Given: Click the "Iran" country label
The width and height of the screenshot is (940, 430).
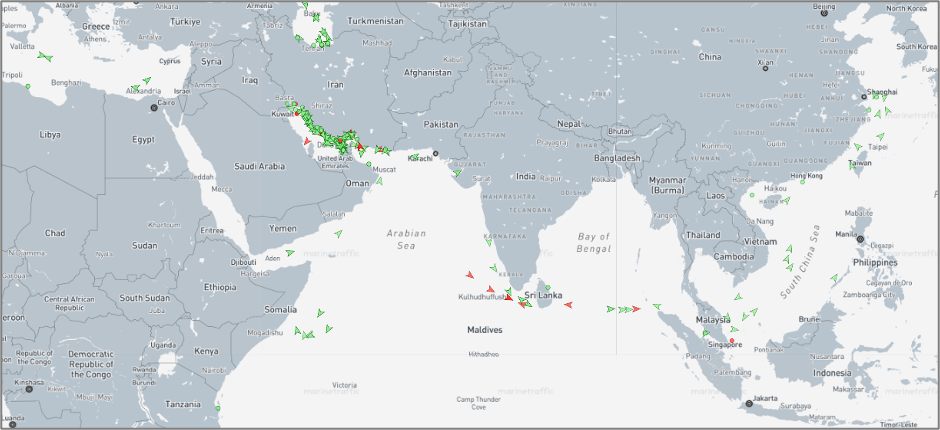Looking at the screenshot, I should [336, 85].
